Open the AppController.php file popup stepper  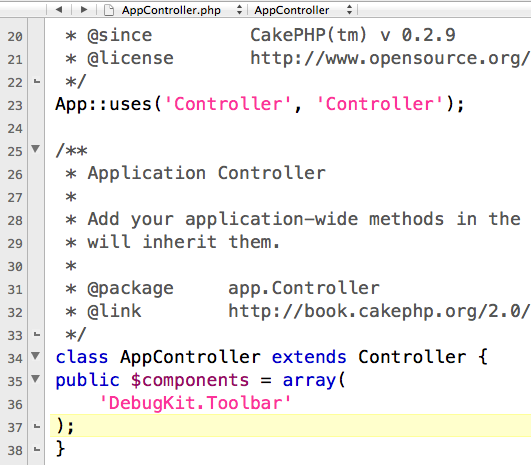pos(239,10)
